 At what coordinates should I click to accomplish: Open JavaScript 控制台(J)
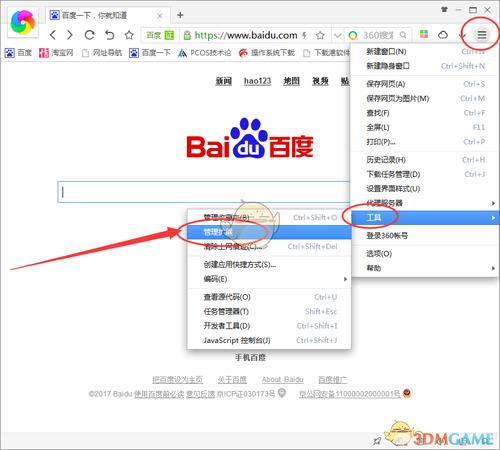click(x=269, y=340)
